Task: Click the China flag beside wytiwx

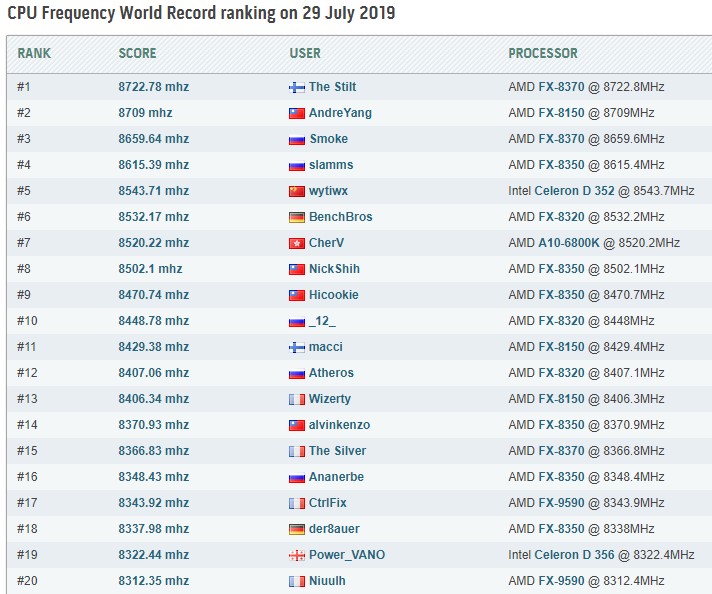Action: [x=297, y=191]
